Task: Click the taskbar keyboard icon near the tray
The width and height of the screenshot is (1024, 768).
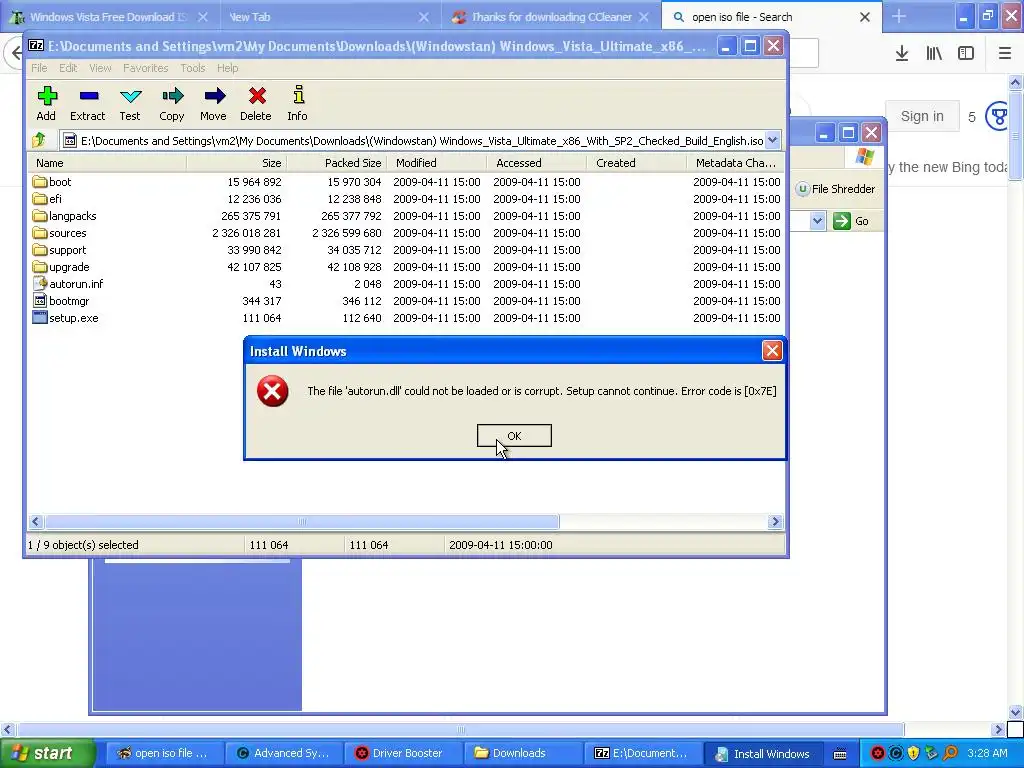Action: tap(840, 754)
